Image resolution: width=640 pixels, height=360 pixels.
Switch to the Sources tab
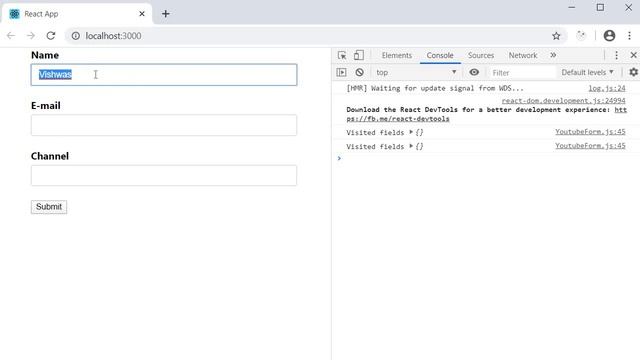pos(481,55)
